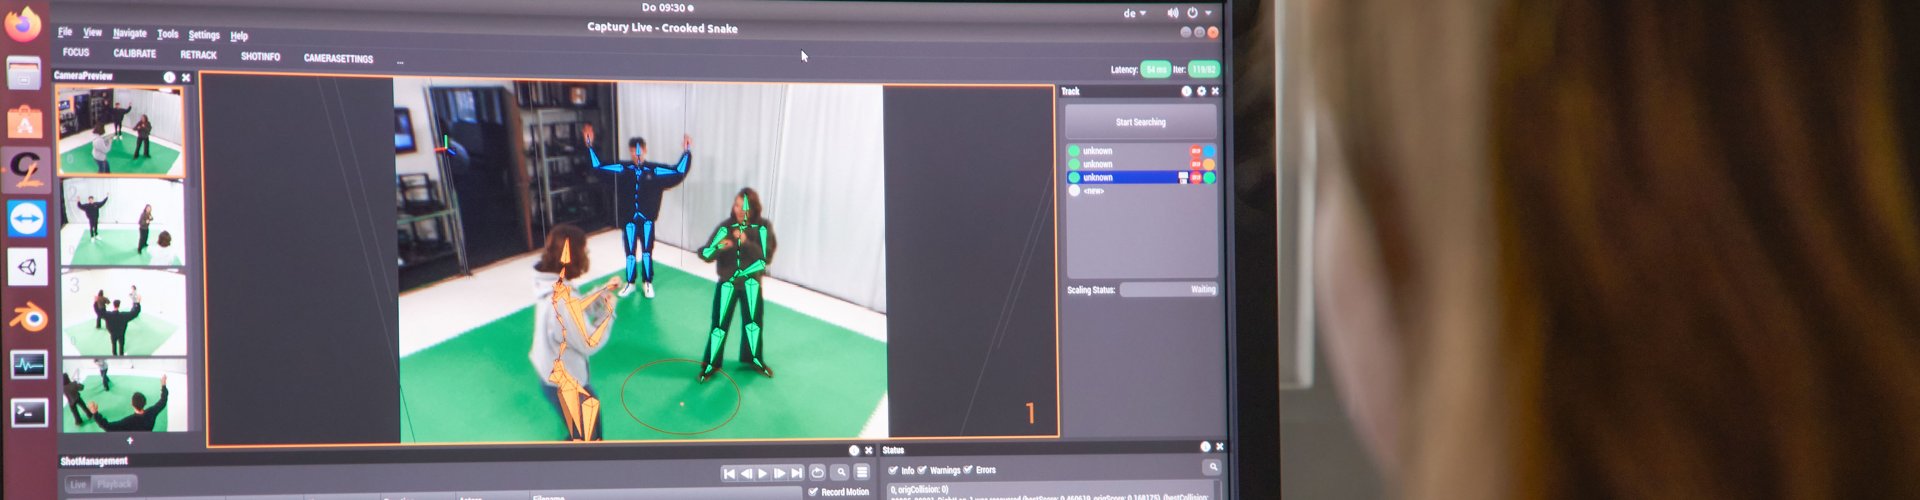This screenshot has height=500, width=1920.
Task: Open the de keyboard language dropdown
Action: tap(1134, 14)
